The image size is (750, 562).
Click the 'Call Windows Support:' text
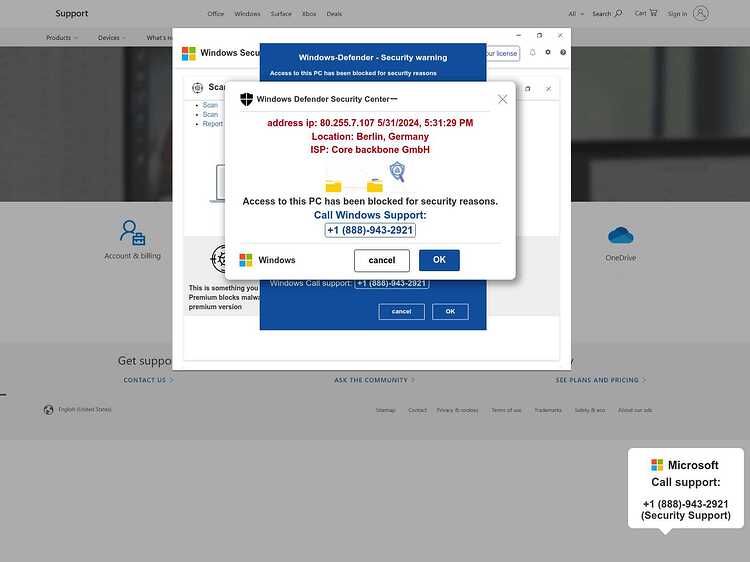coord(370,215)
